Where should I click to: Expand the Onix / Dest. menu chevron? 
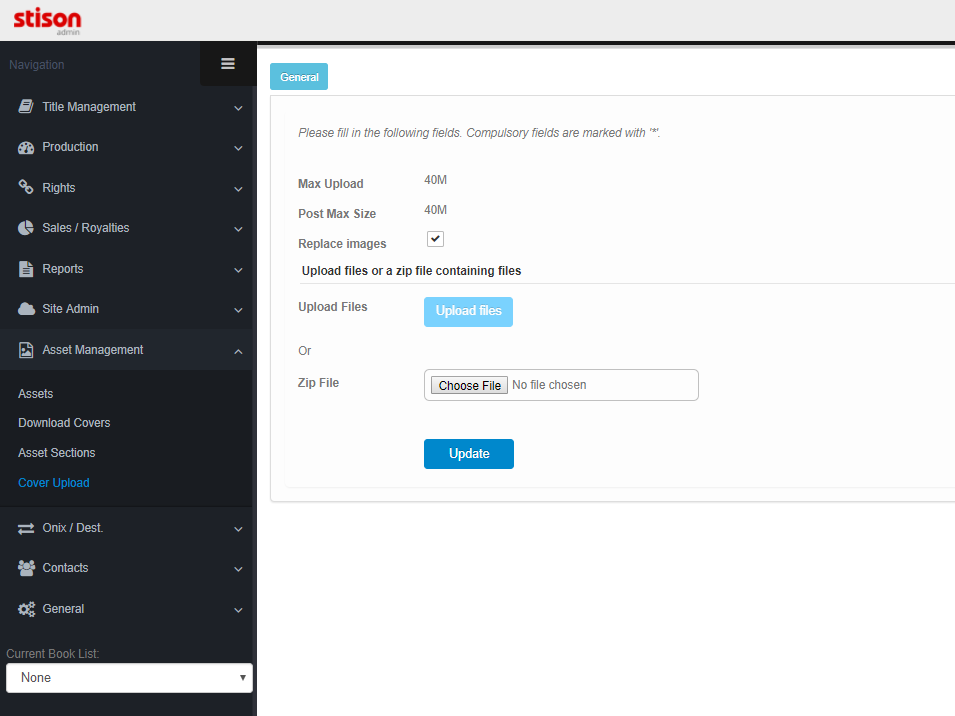click(x=238, y=529)
